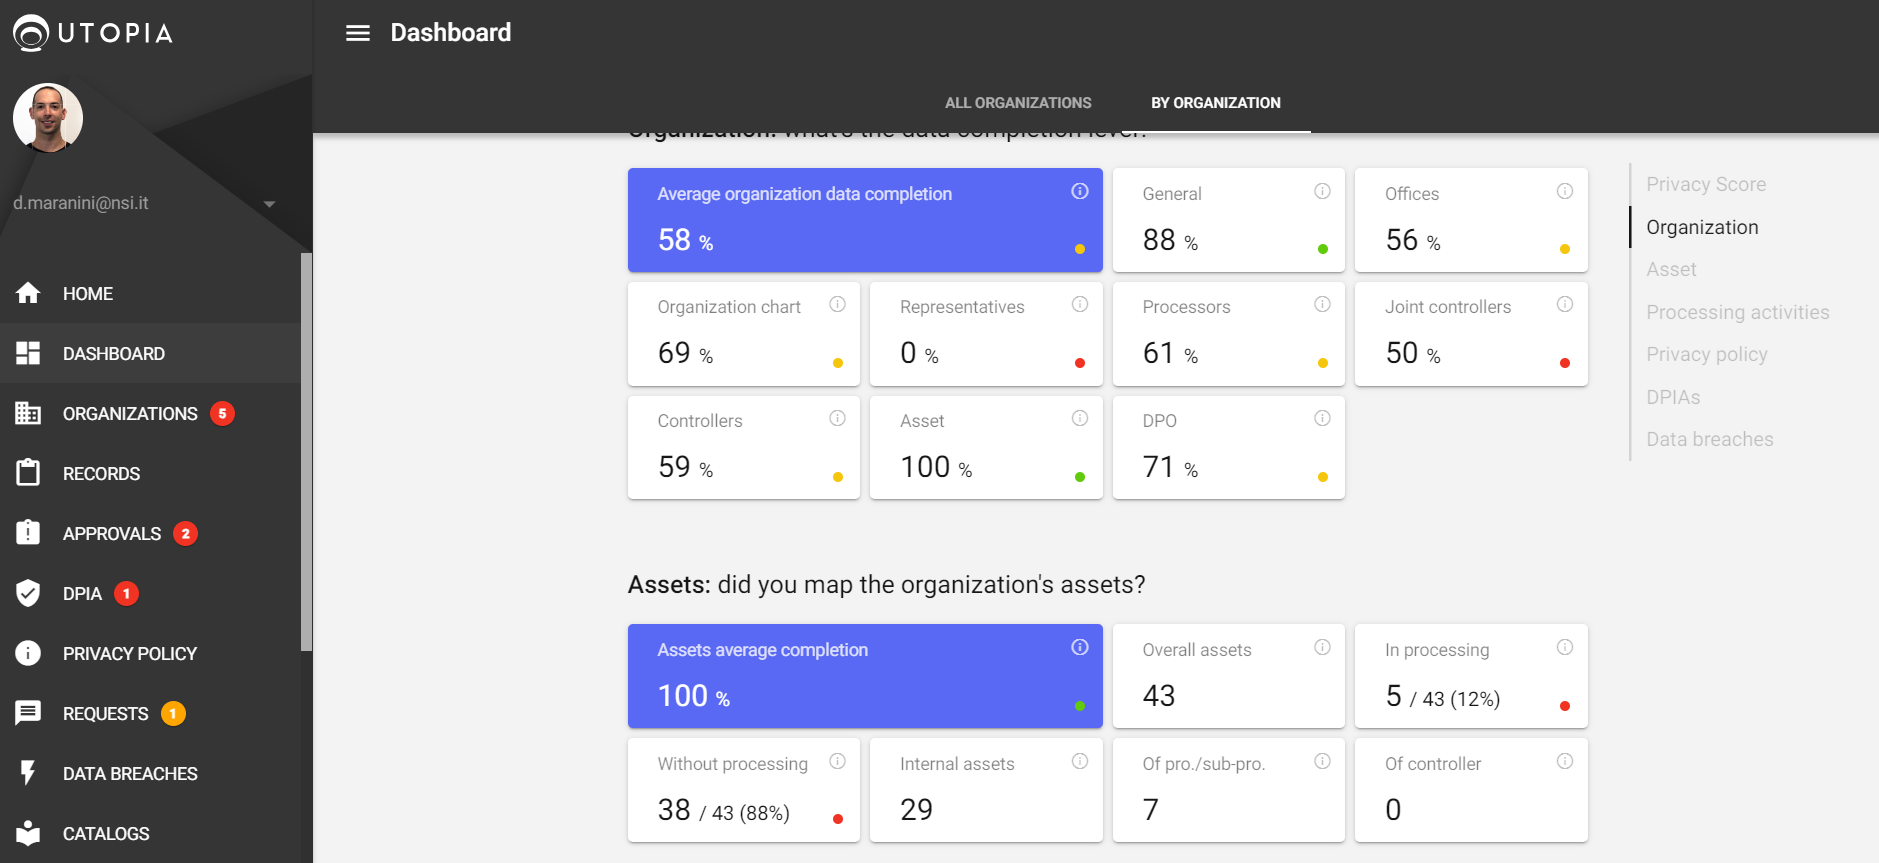This screenshot has height=863, width=1879.
Task: Click the sidebar vertical scrollbar
Action: click(x=306, y=452)
